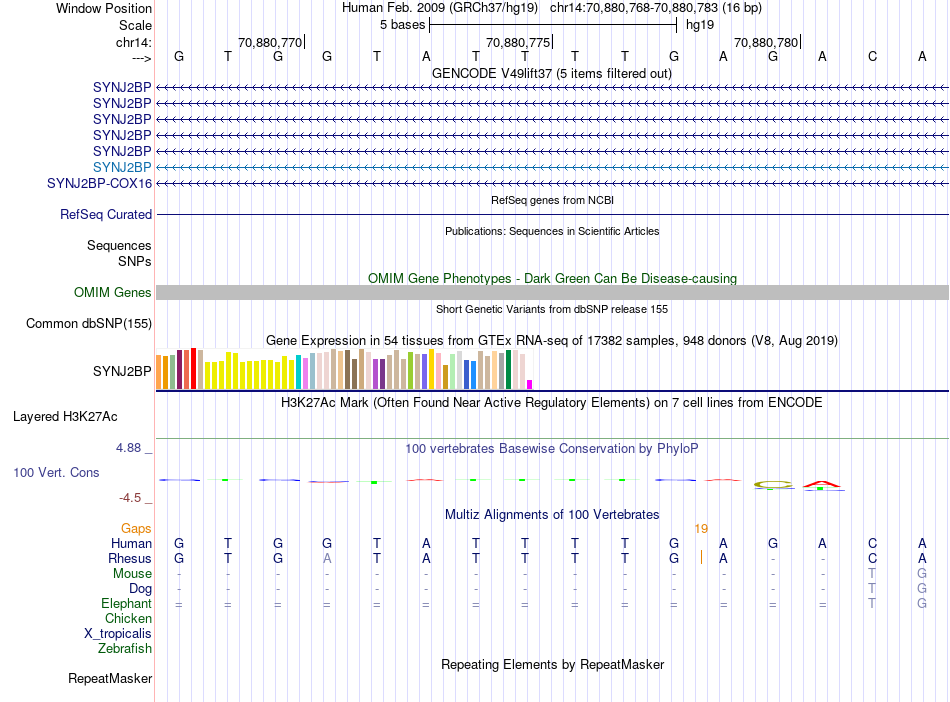
Task: Click the Layered H3K27Ac track label
Action: [65, 417]
